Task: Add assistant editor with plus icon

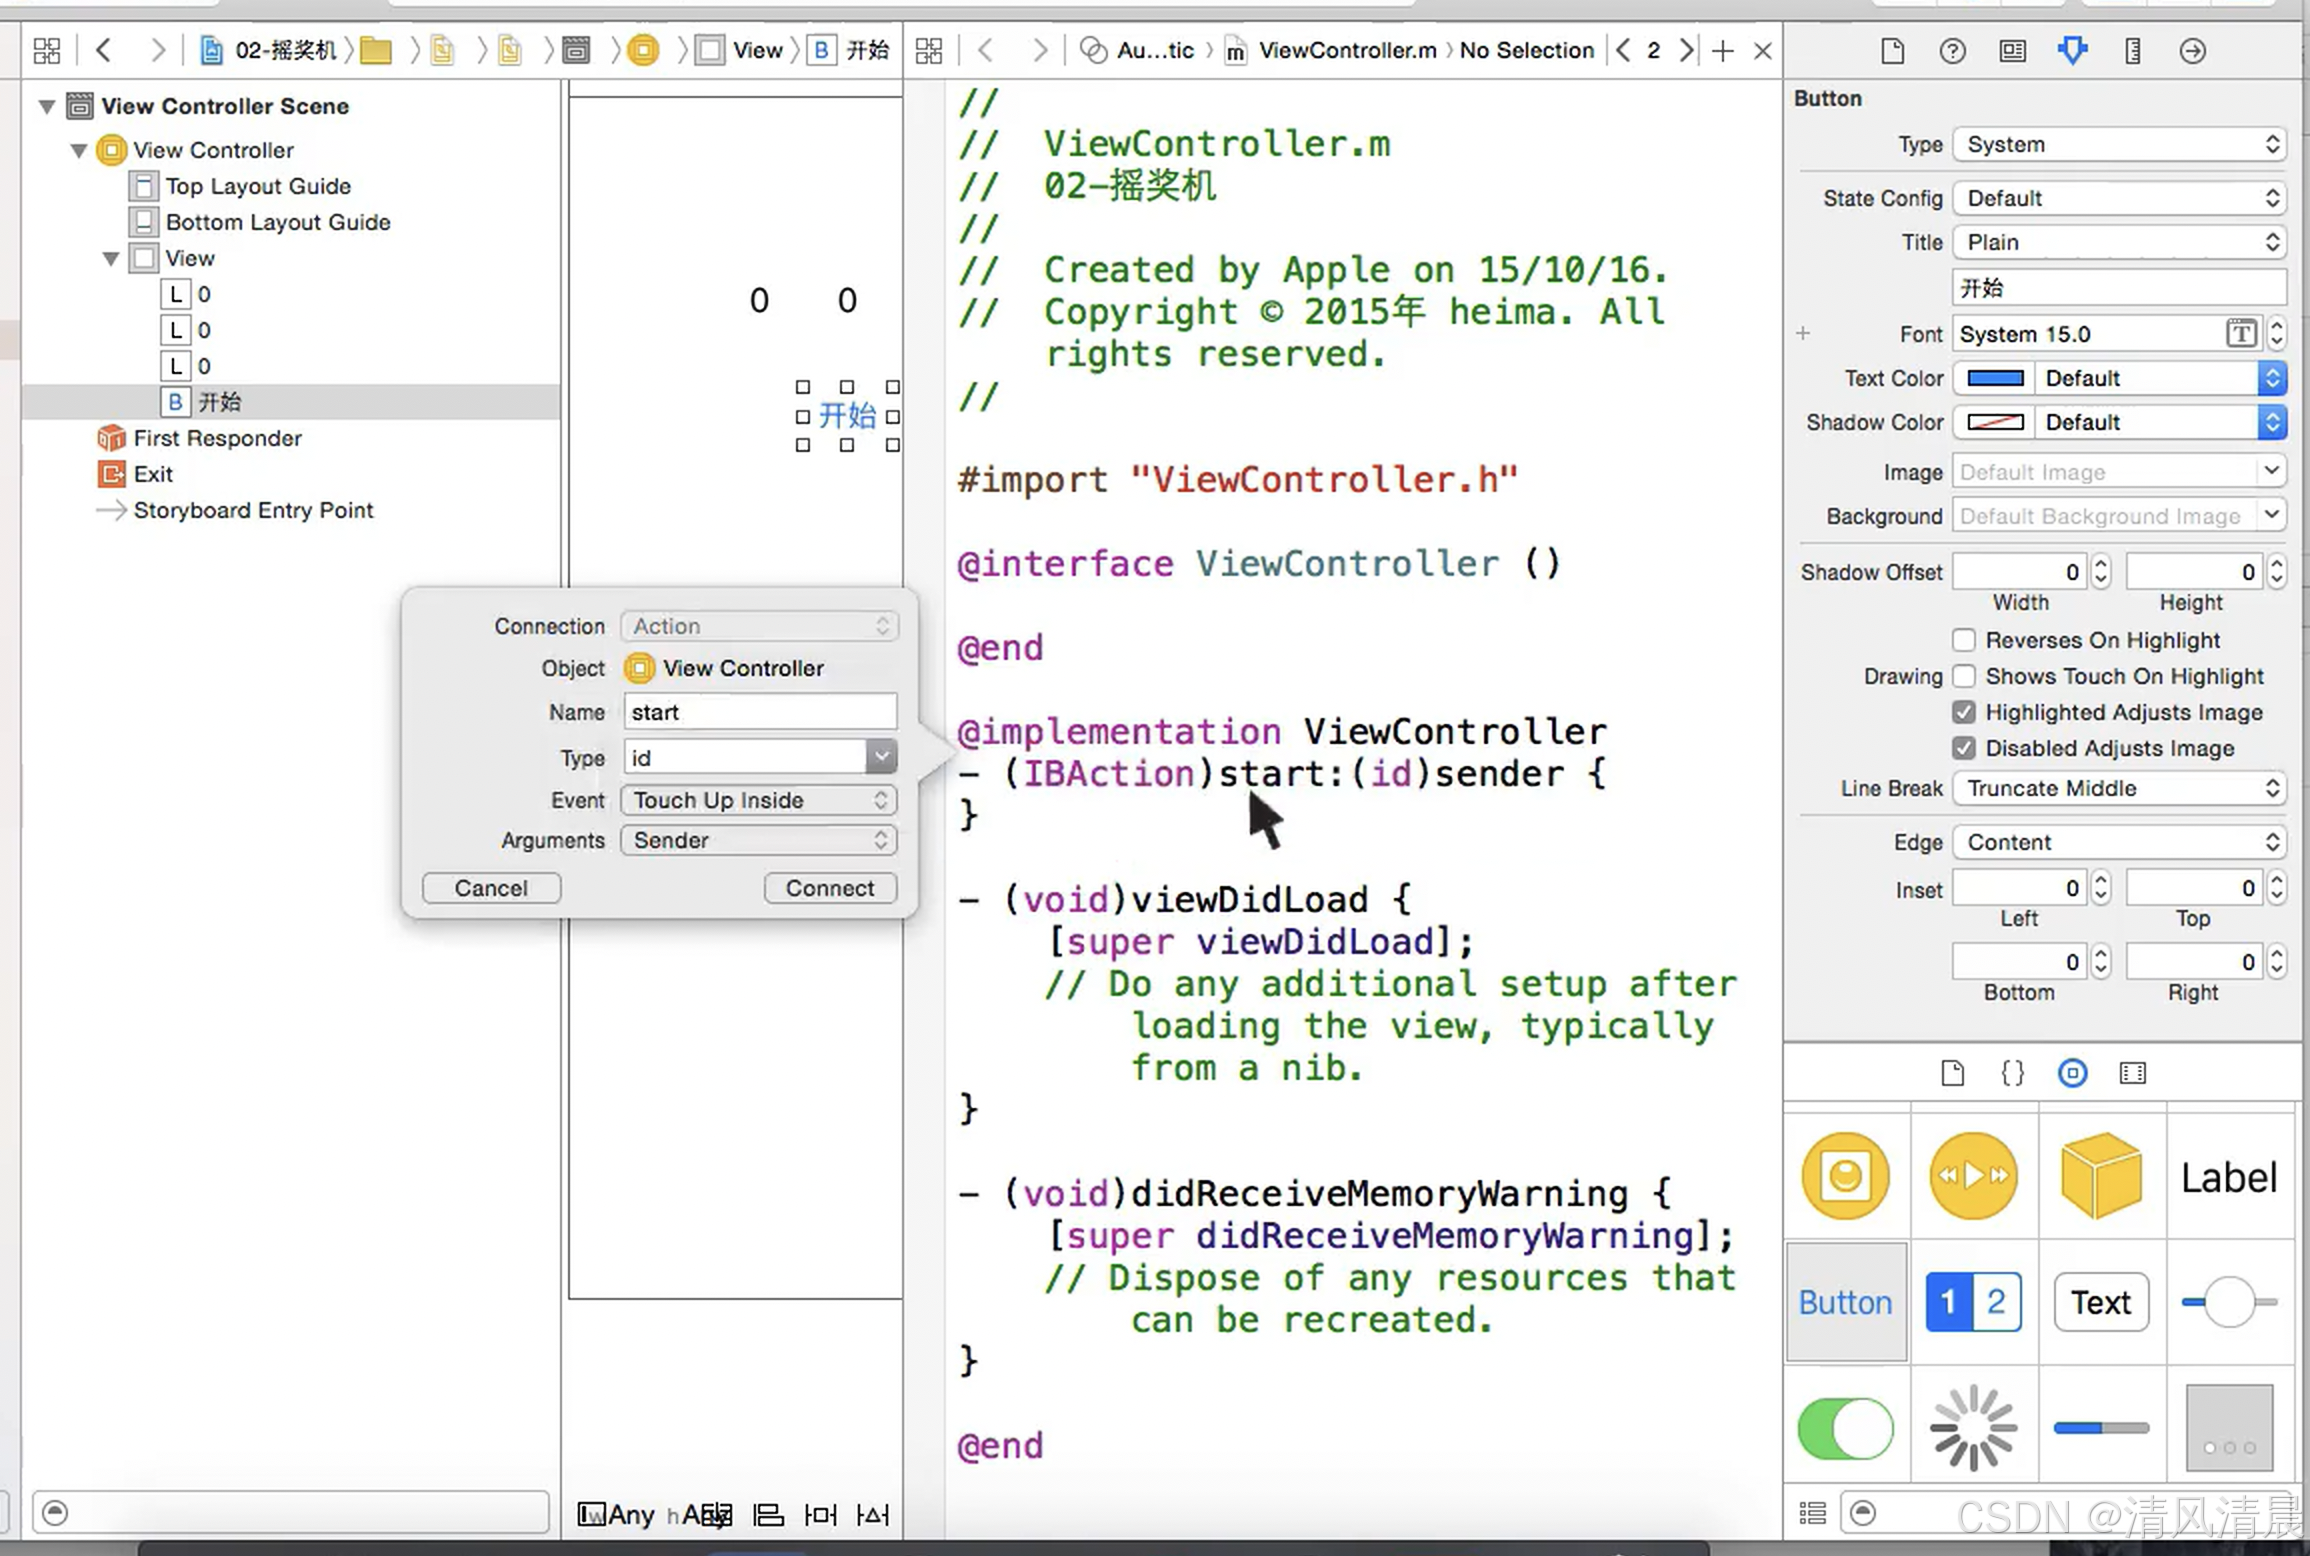Action: tap(1722, 50)
